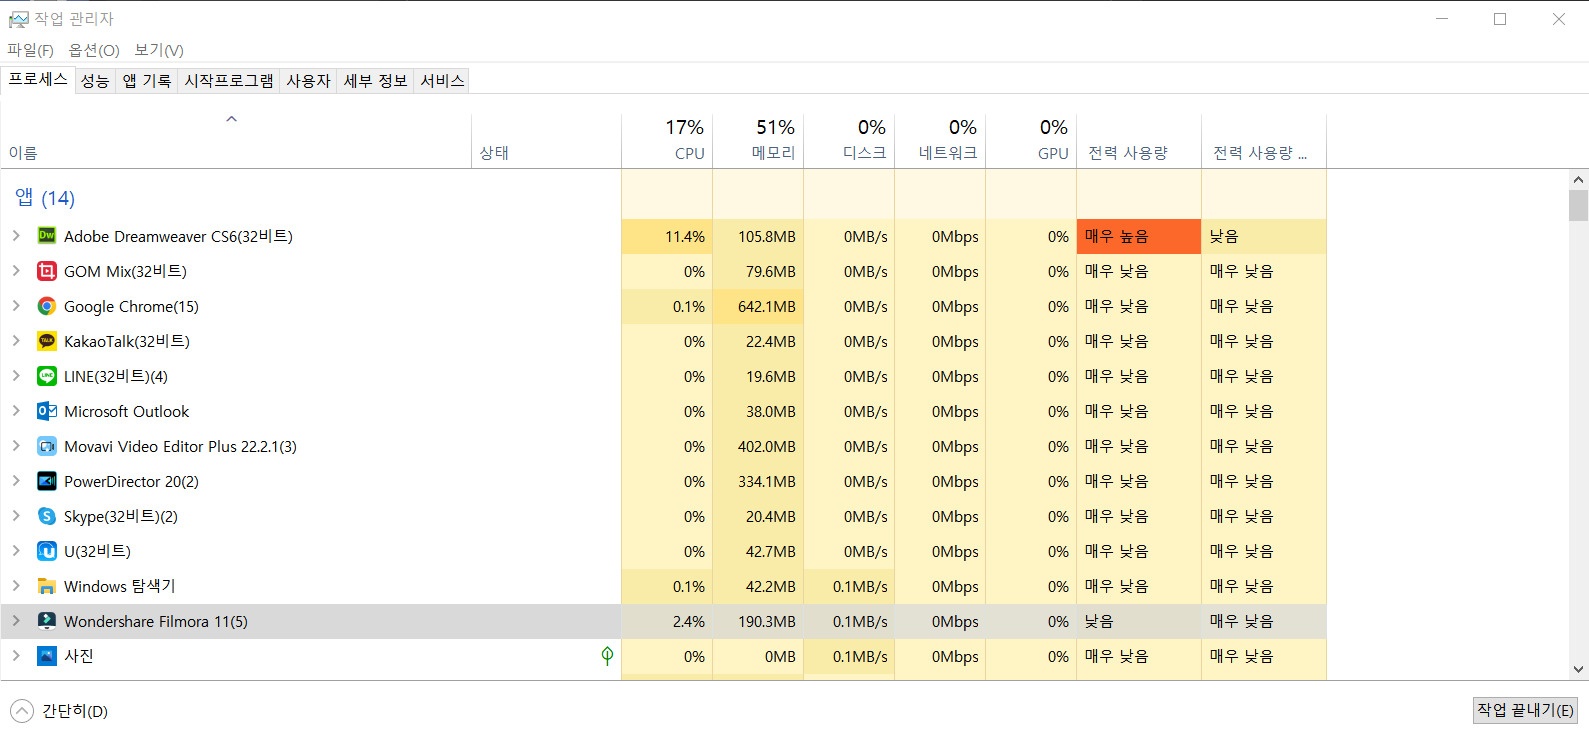Click the Microsoft Outlook app icon
1589x741 pixels.
47,411
